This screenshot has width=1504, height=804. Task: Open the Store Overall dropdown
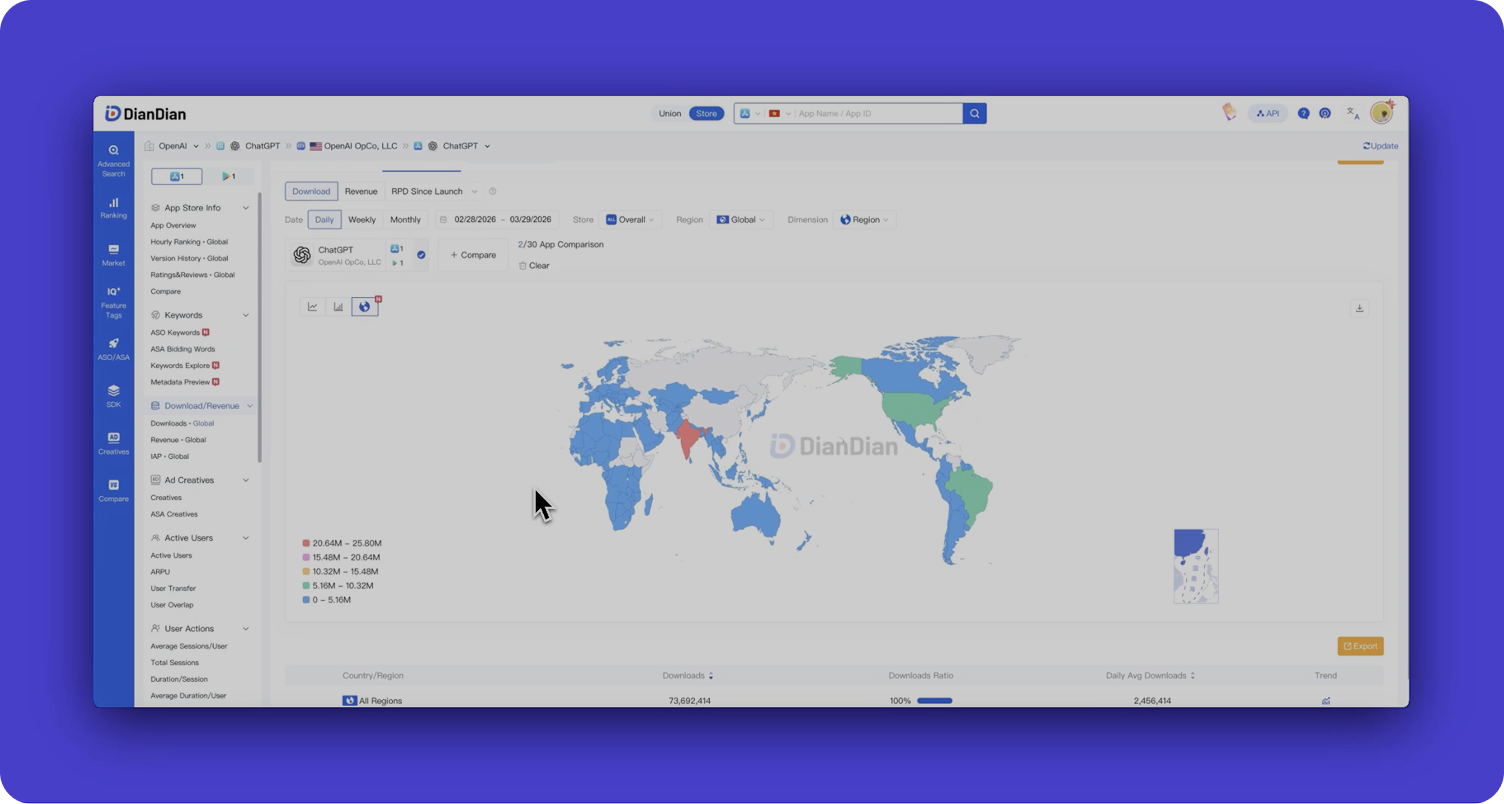tap(630, 220)
